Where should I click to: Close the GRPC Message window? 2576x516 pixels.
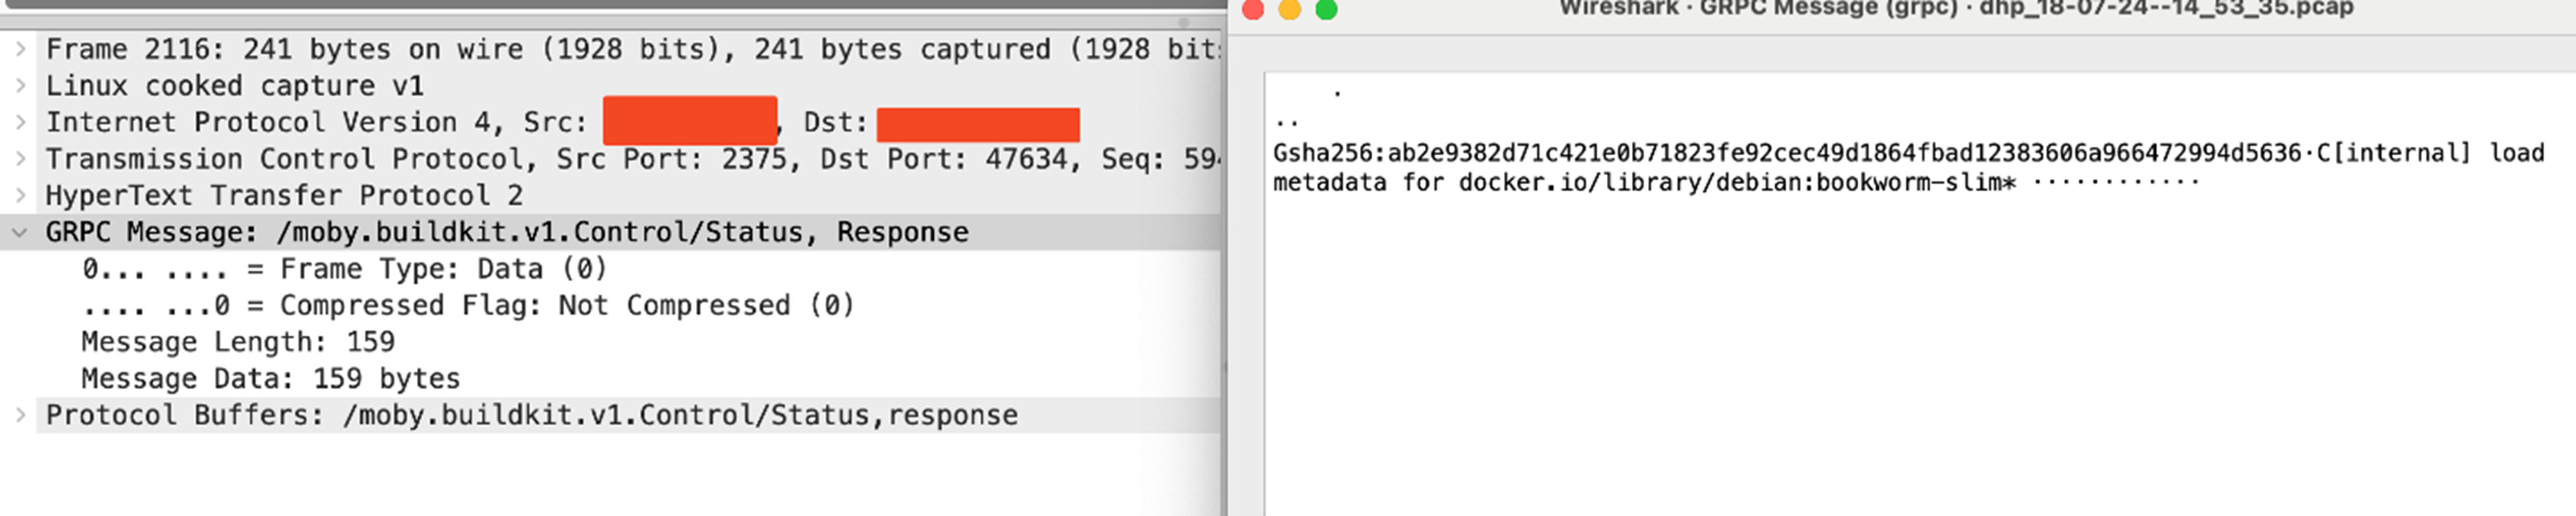pos(1253,9)
